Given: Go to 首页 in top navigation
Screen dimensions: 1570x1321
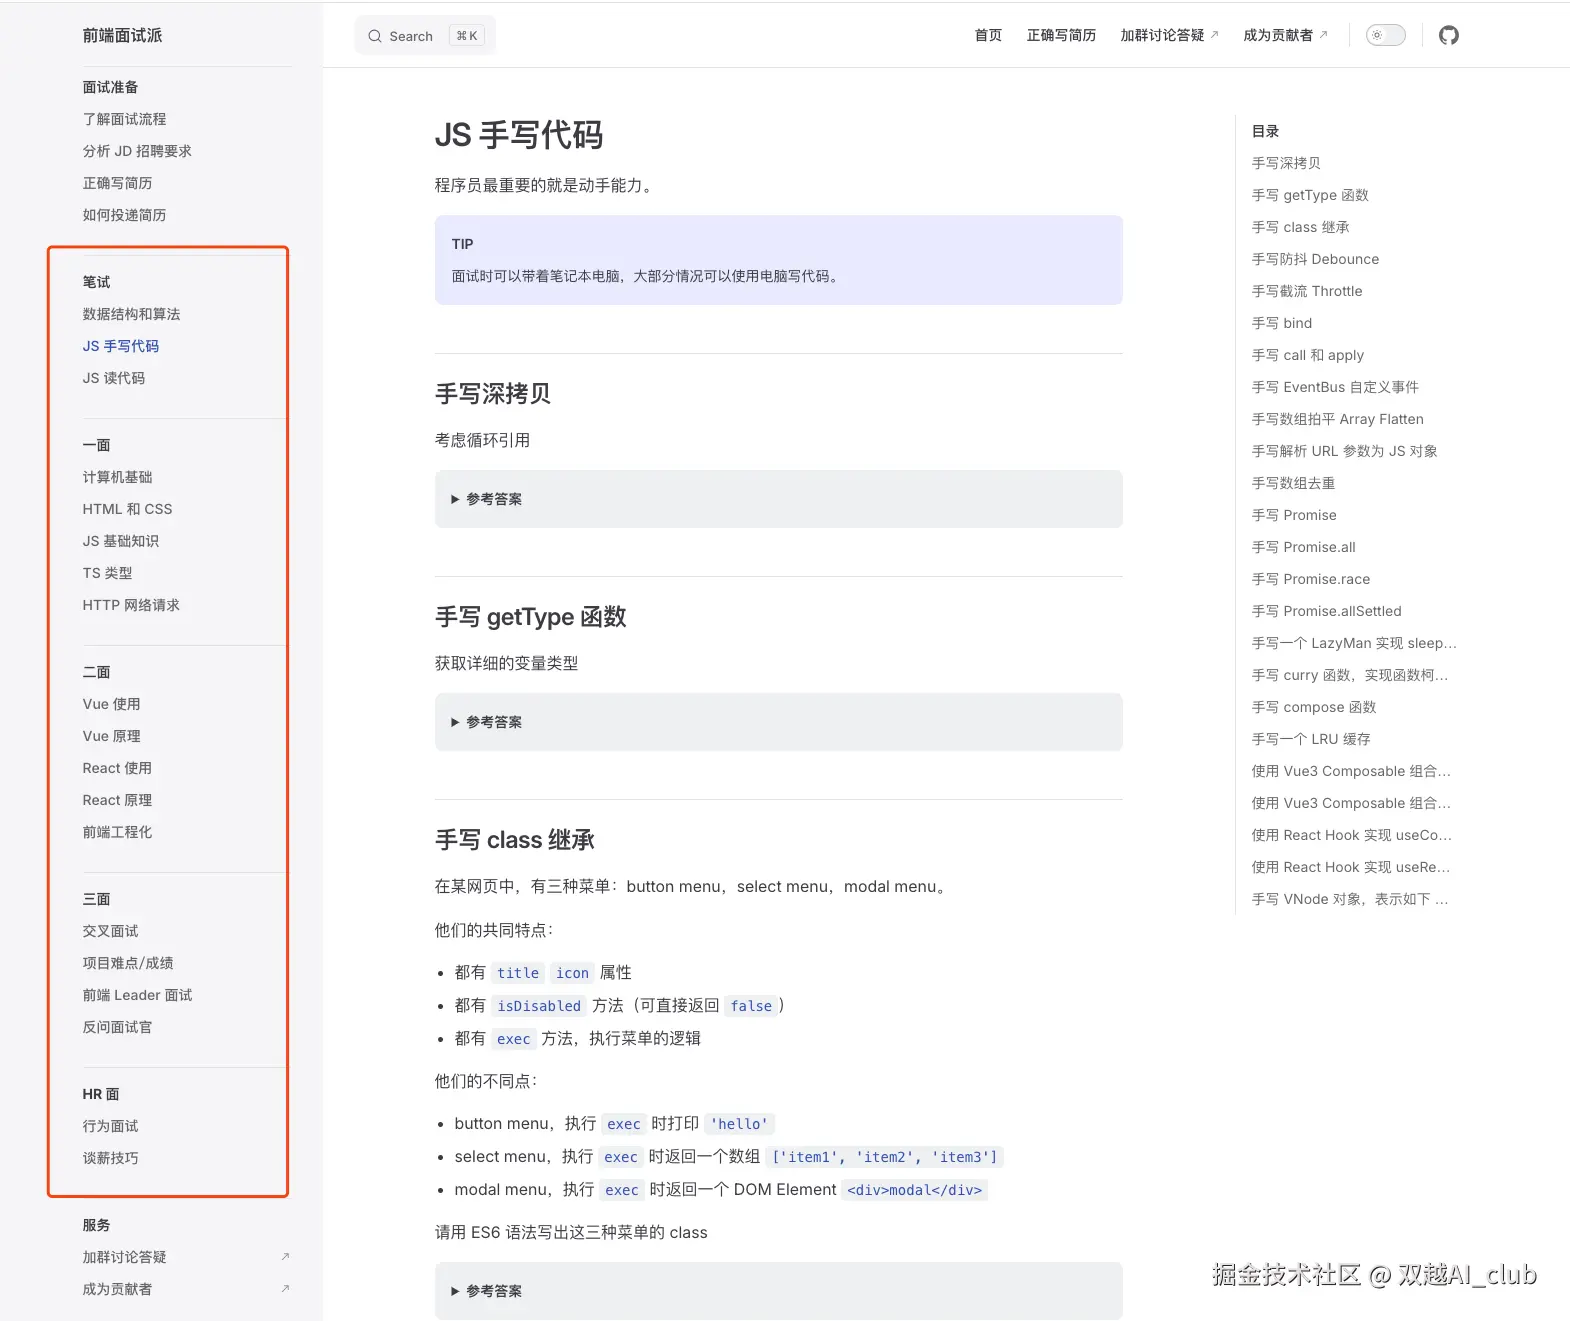Looking at the screenshot, I should tap(988, 35).
